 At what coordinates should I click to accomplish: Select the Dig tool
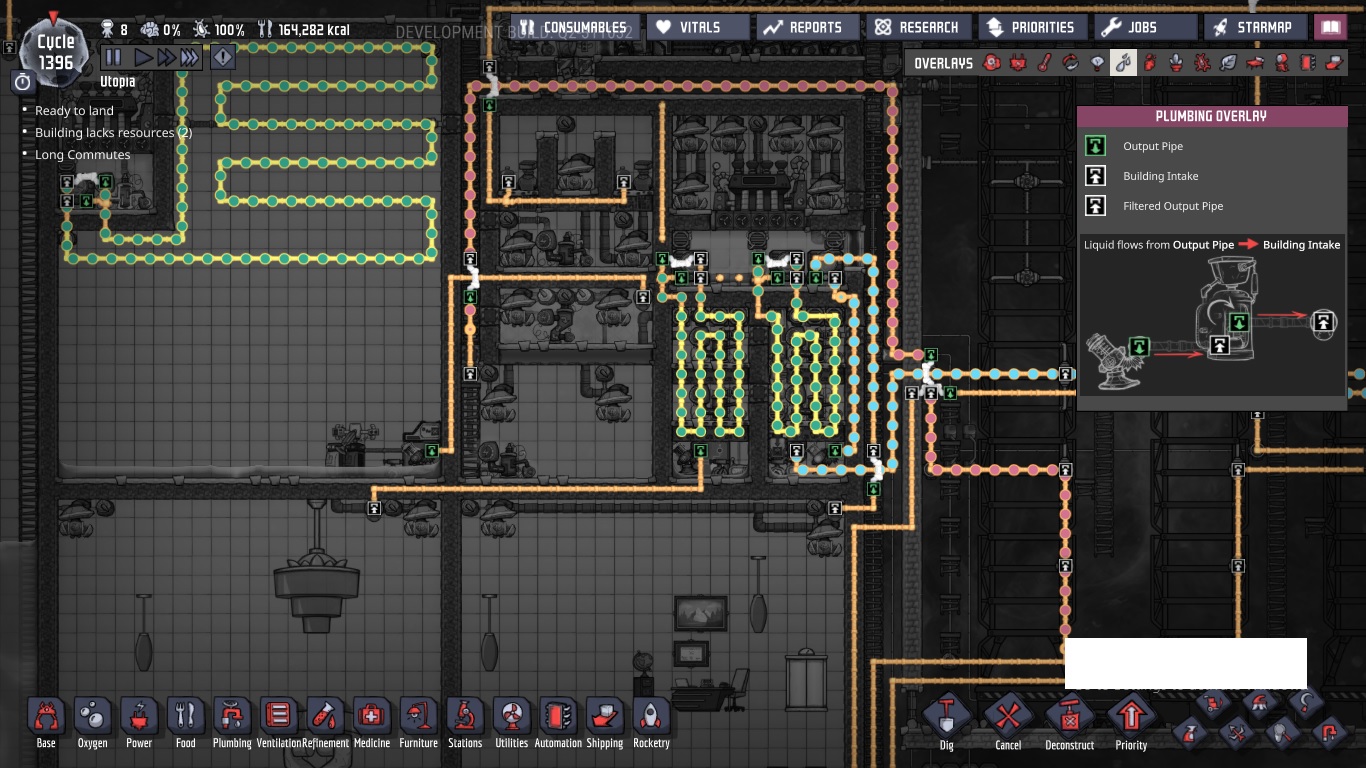(946, 722)
